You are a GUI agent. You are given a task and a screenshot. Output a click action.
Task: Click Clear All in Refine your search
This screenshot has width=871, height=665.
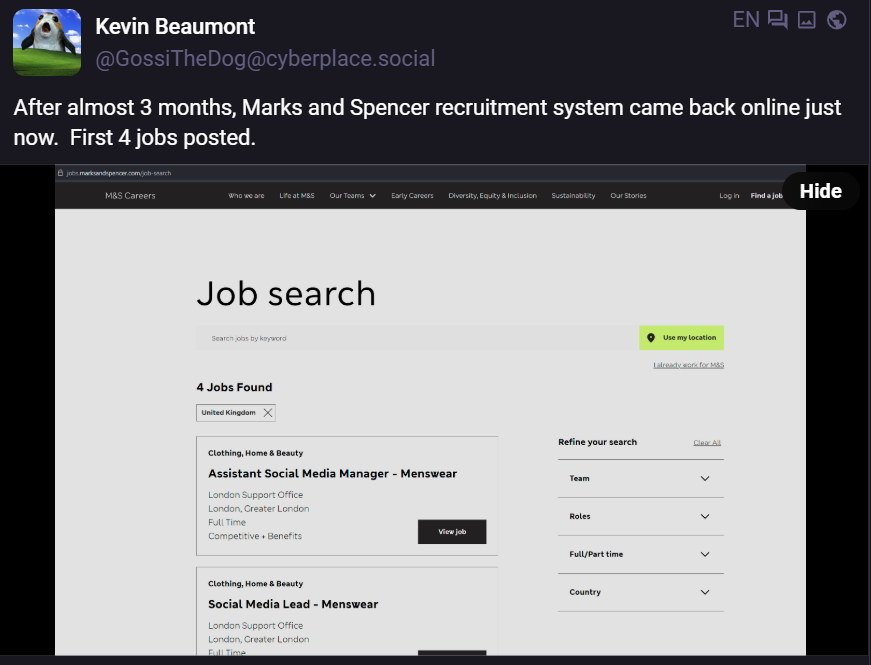(707, 443)
